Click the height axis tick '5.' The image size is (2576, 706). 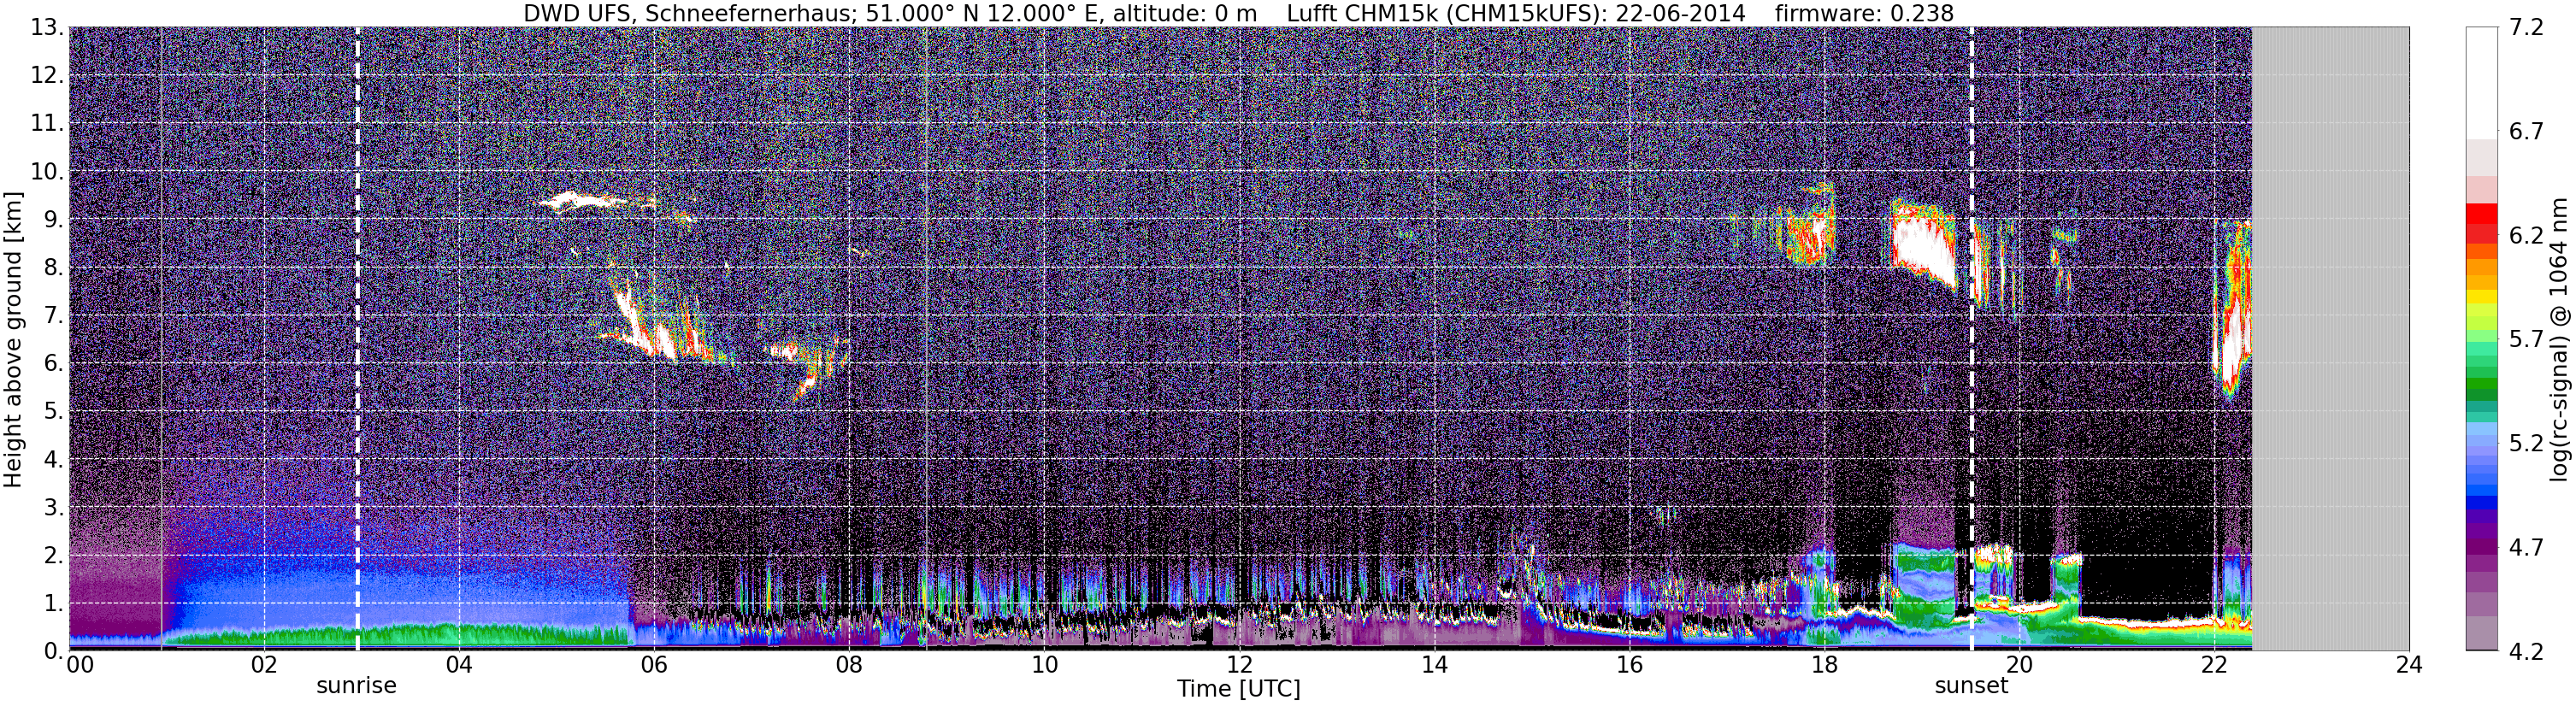tap(53, 411)
